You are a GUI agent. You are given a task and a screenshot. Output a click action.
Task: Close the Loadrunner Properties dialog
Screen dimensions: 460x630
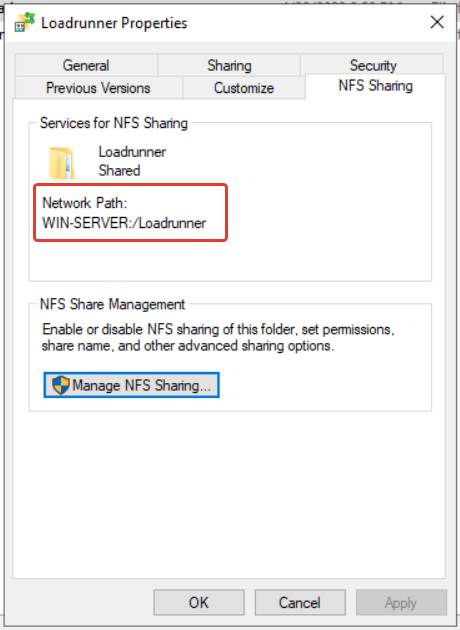point(437,22)
